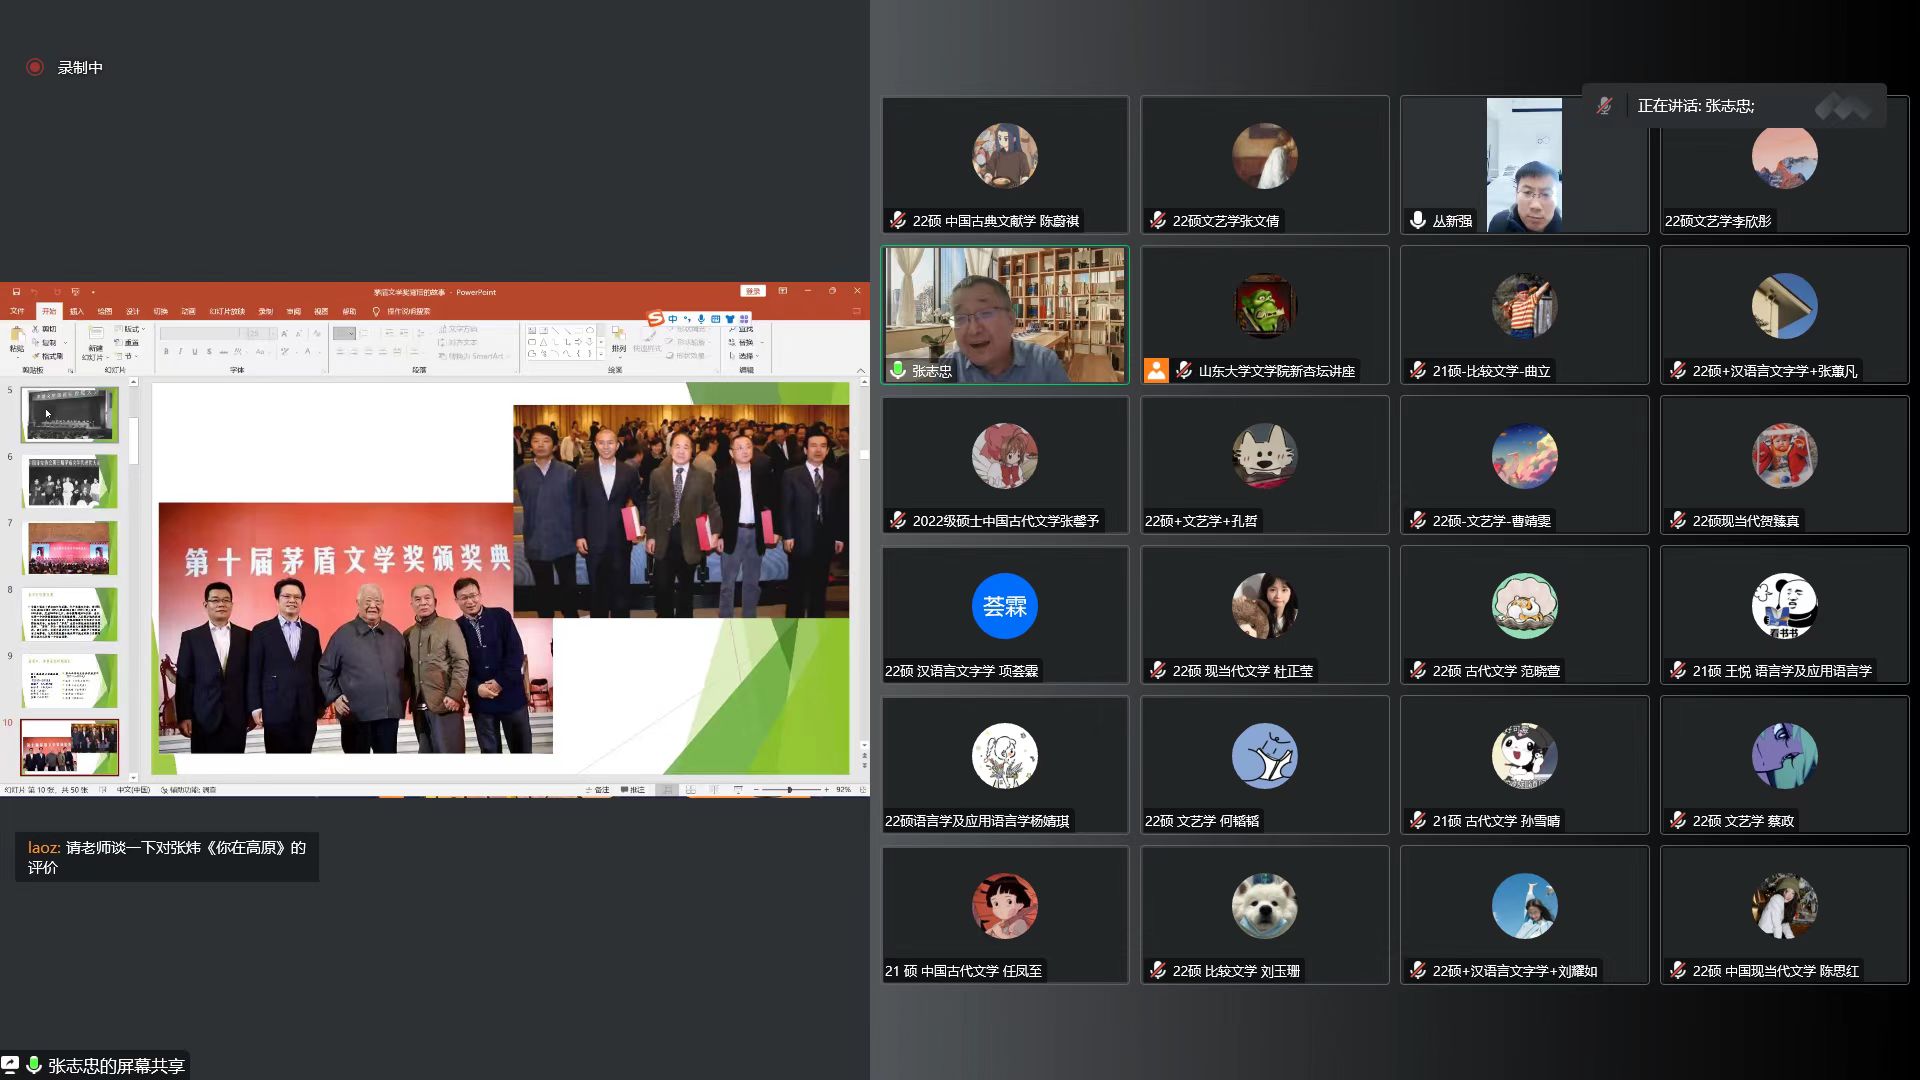This screenshot has width=1920, height=1080.
Task: Click the Slideshow view icon in status bar
Action: coord(738,790)
